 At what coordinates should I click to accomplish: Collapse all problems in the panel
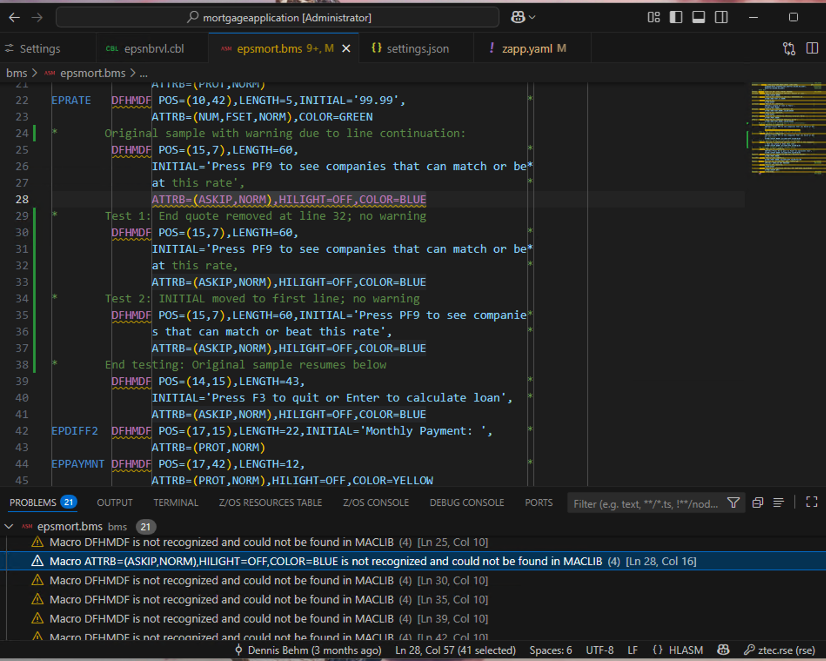click(x=758, y=503)
